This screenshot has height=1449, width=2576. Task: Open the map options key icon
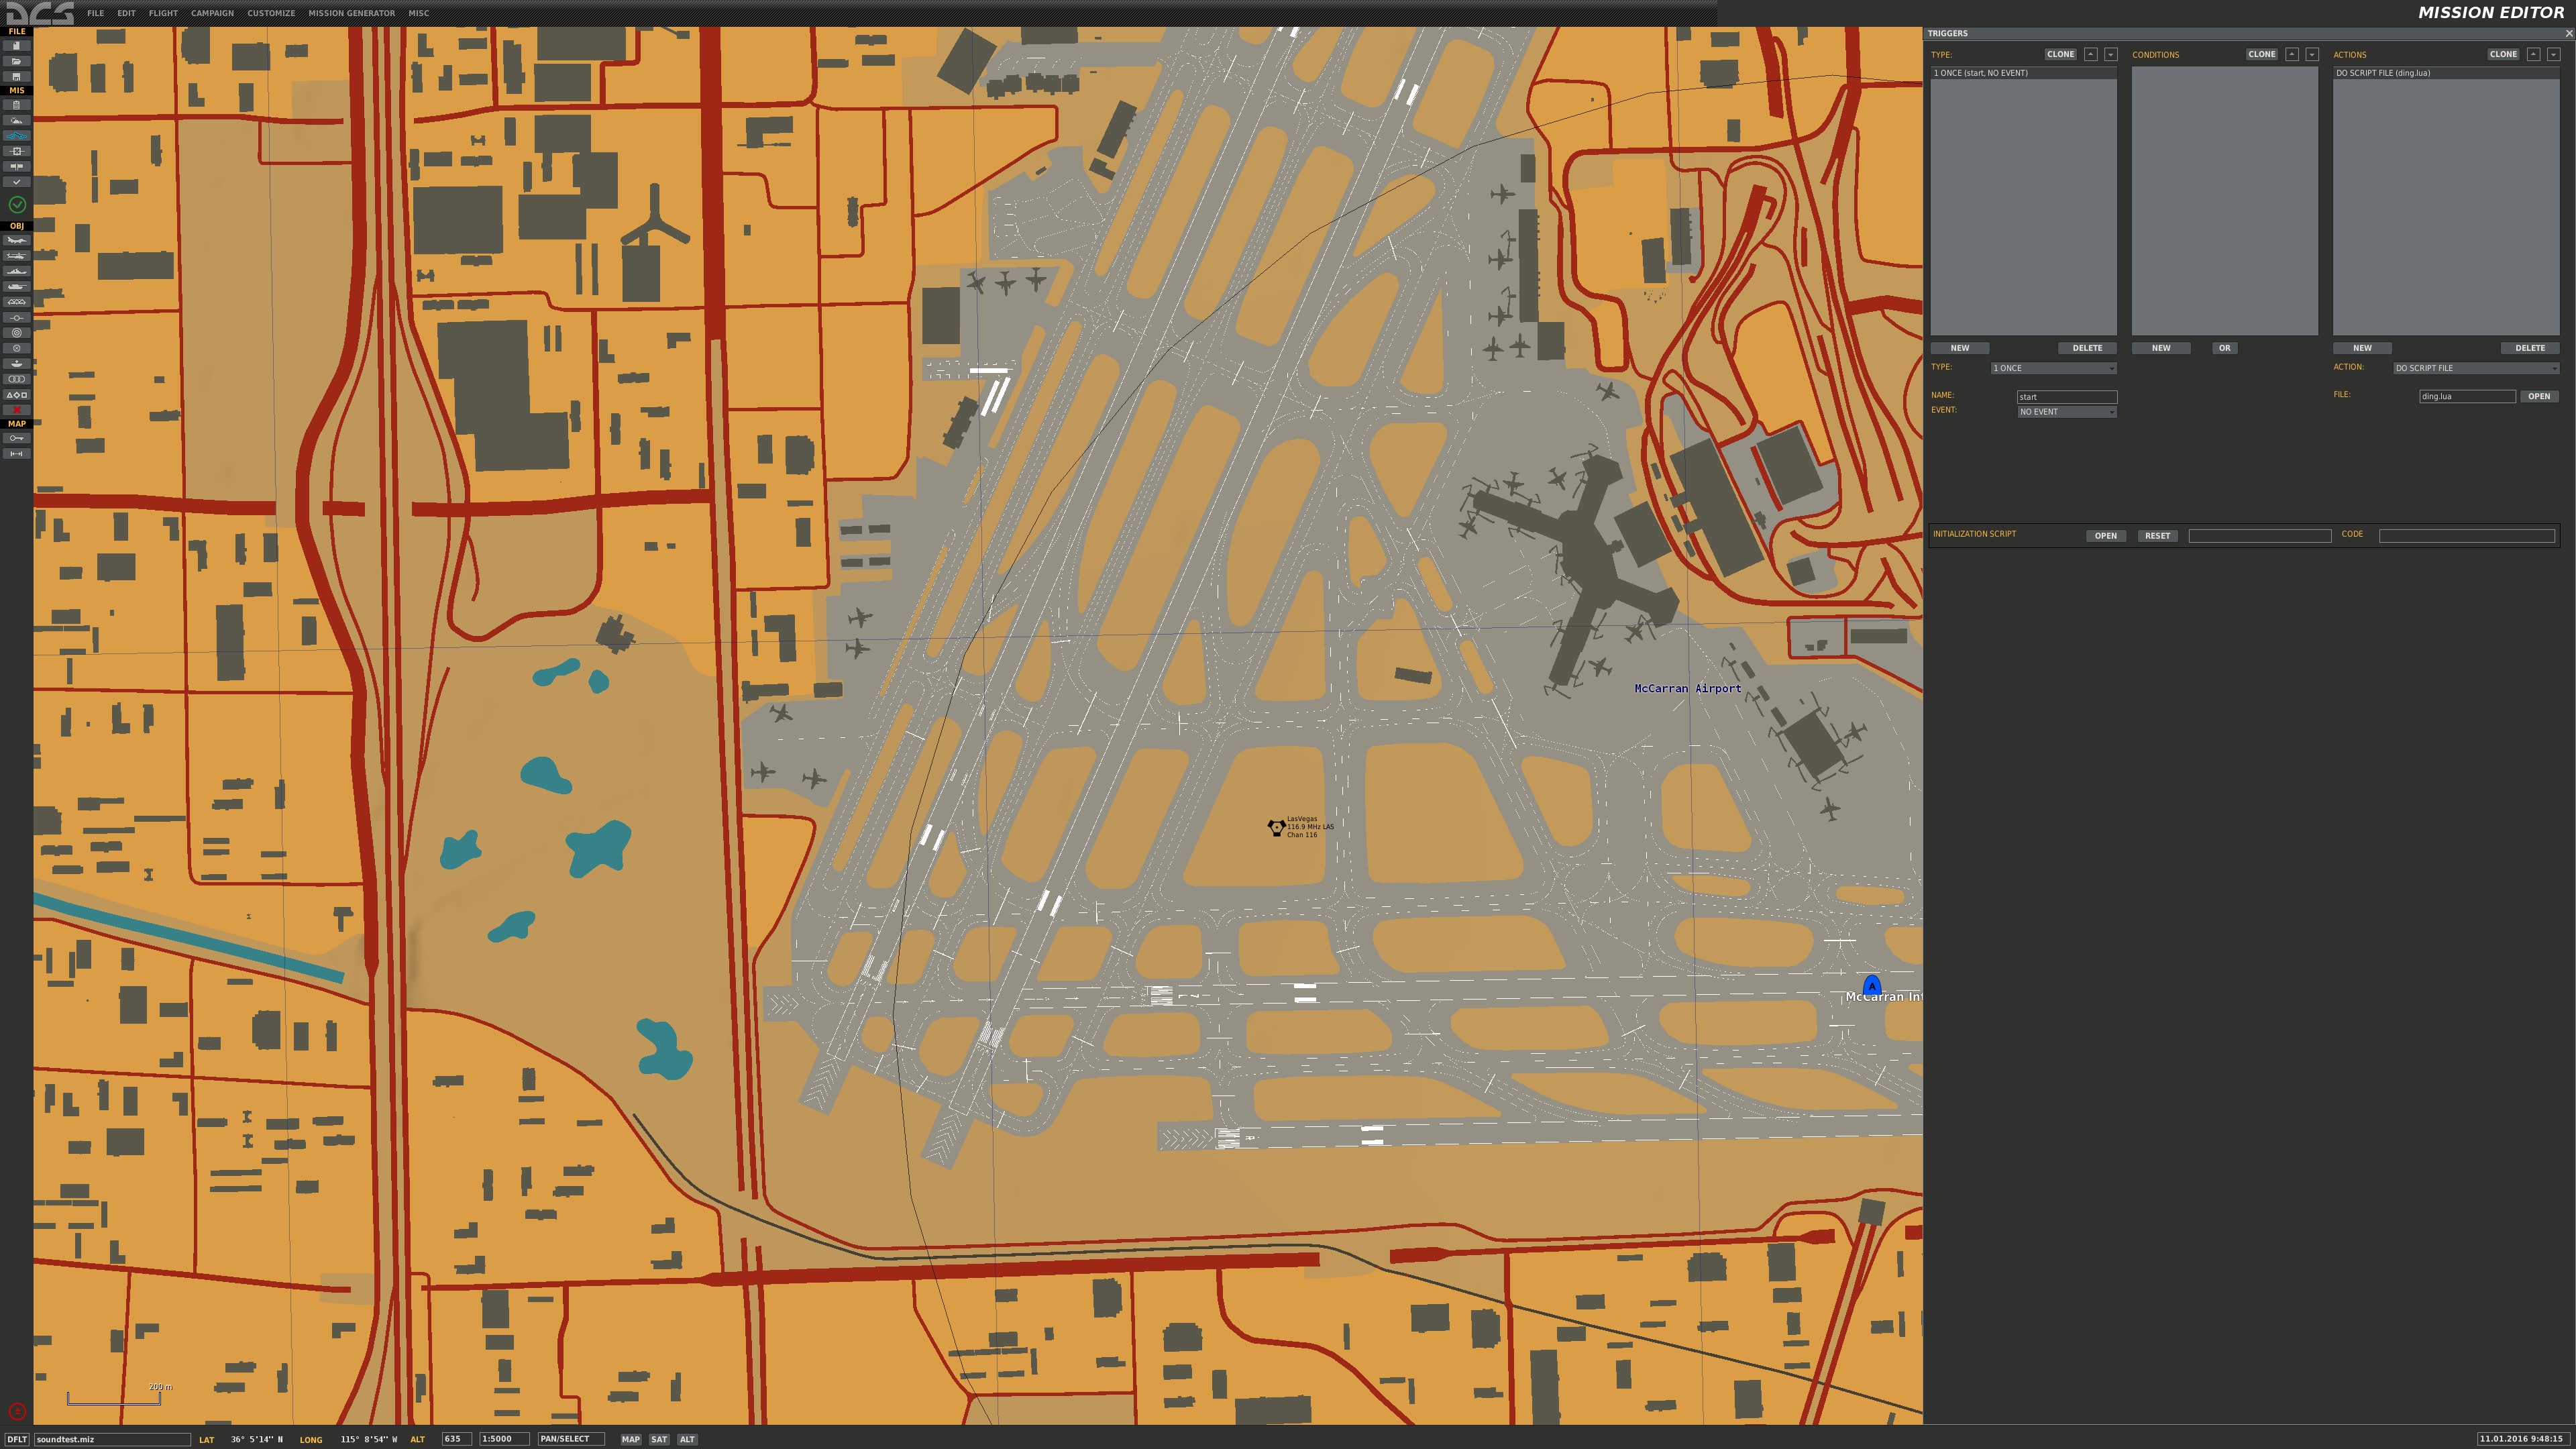point(16,438)
